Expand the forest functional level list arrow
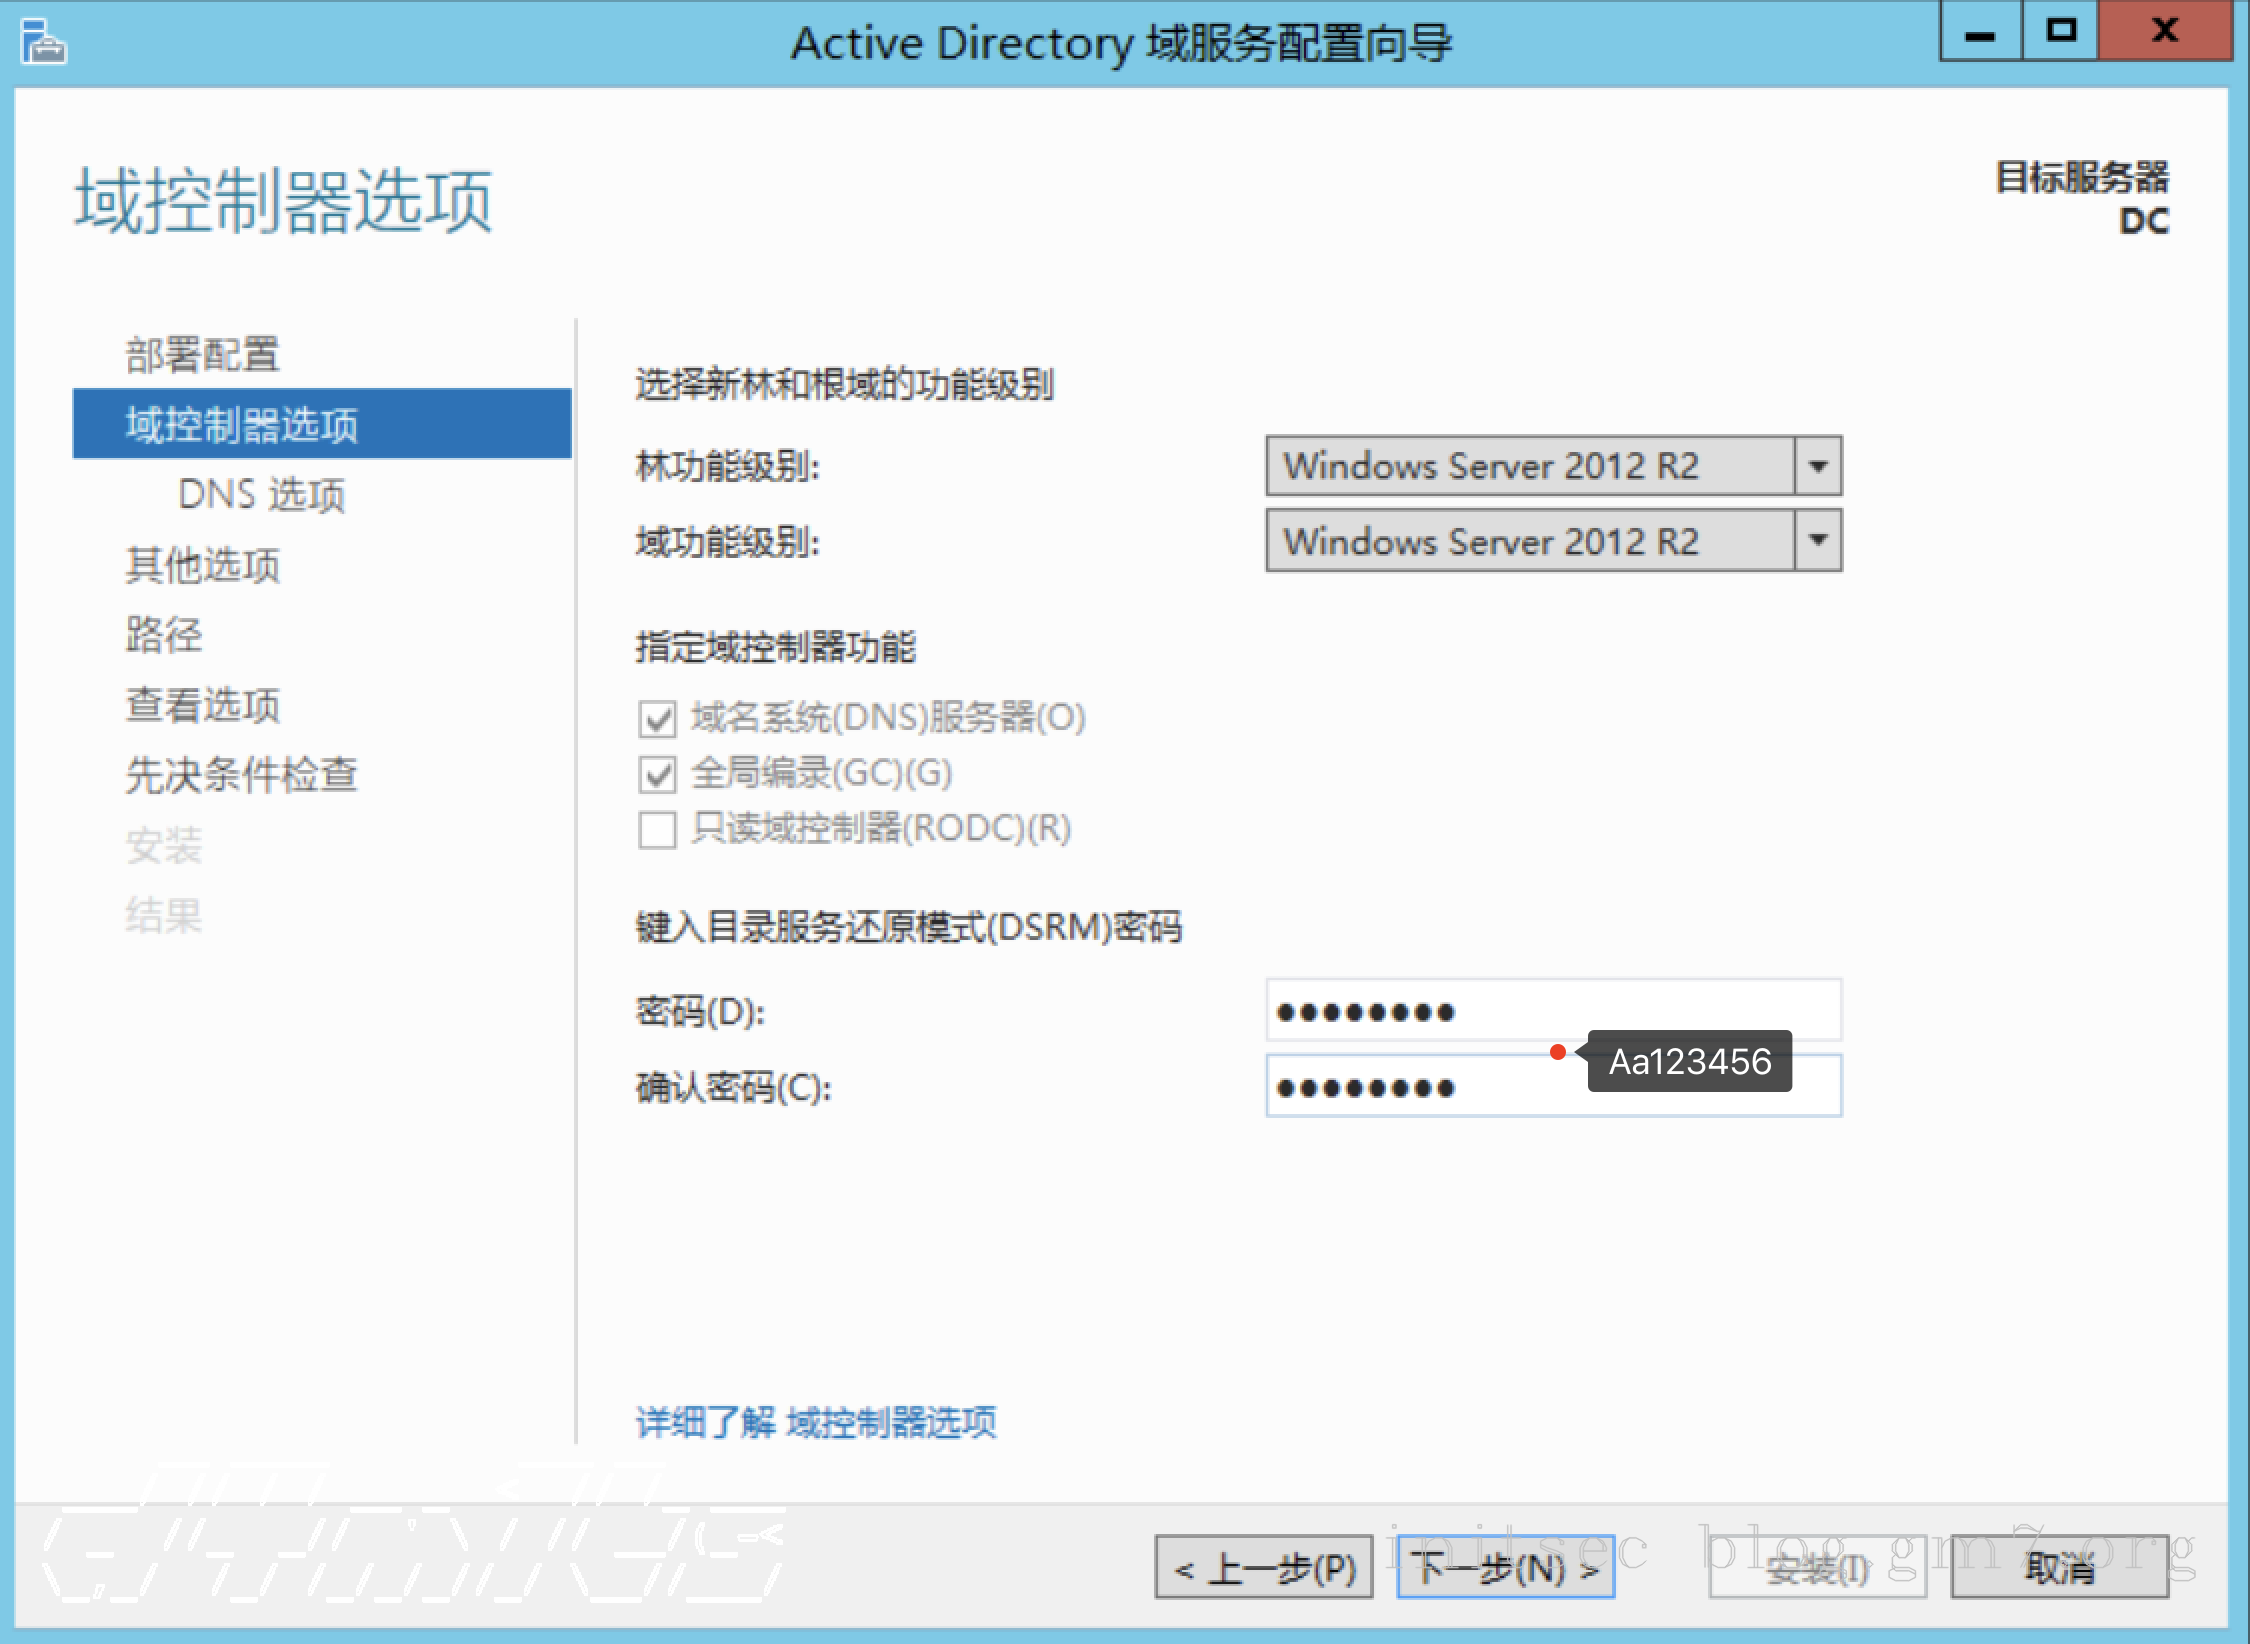 pyautogui.click(x=1819, y=465)
